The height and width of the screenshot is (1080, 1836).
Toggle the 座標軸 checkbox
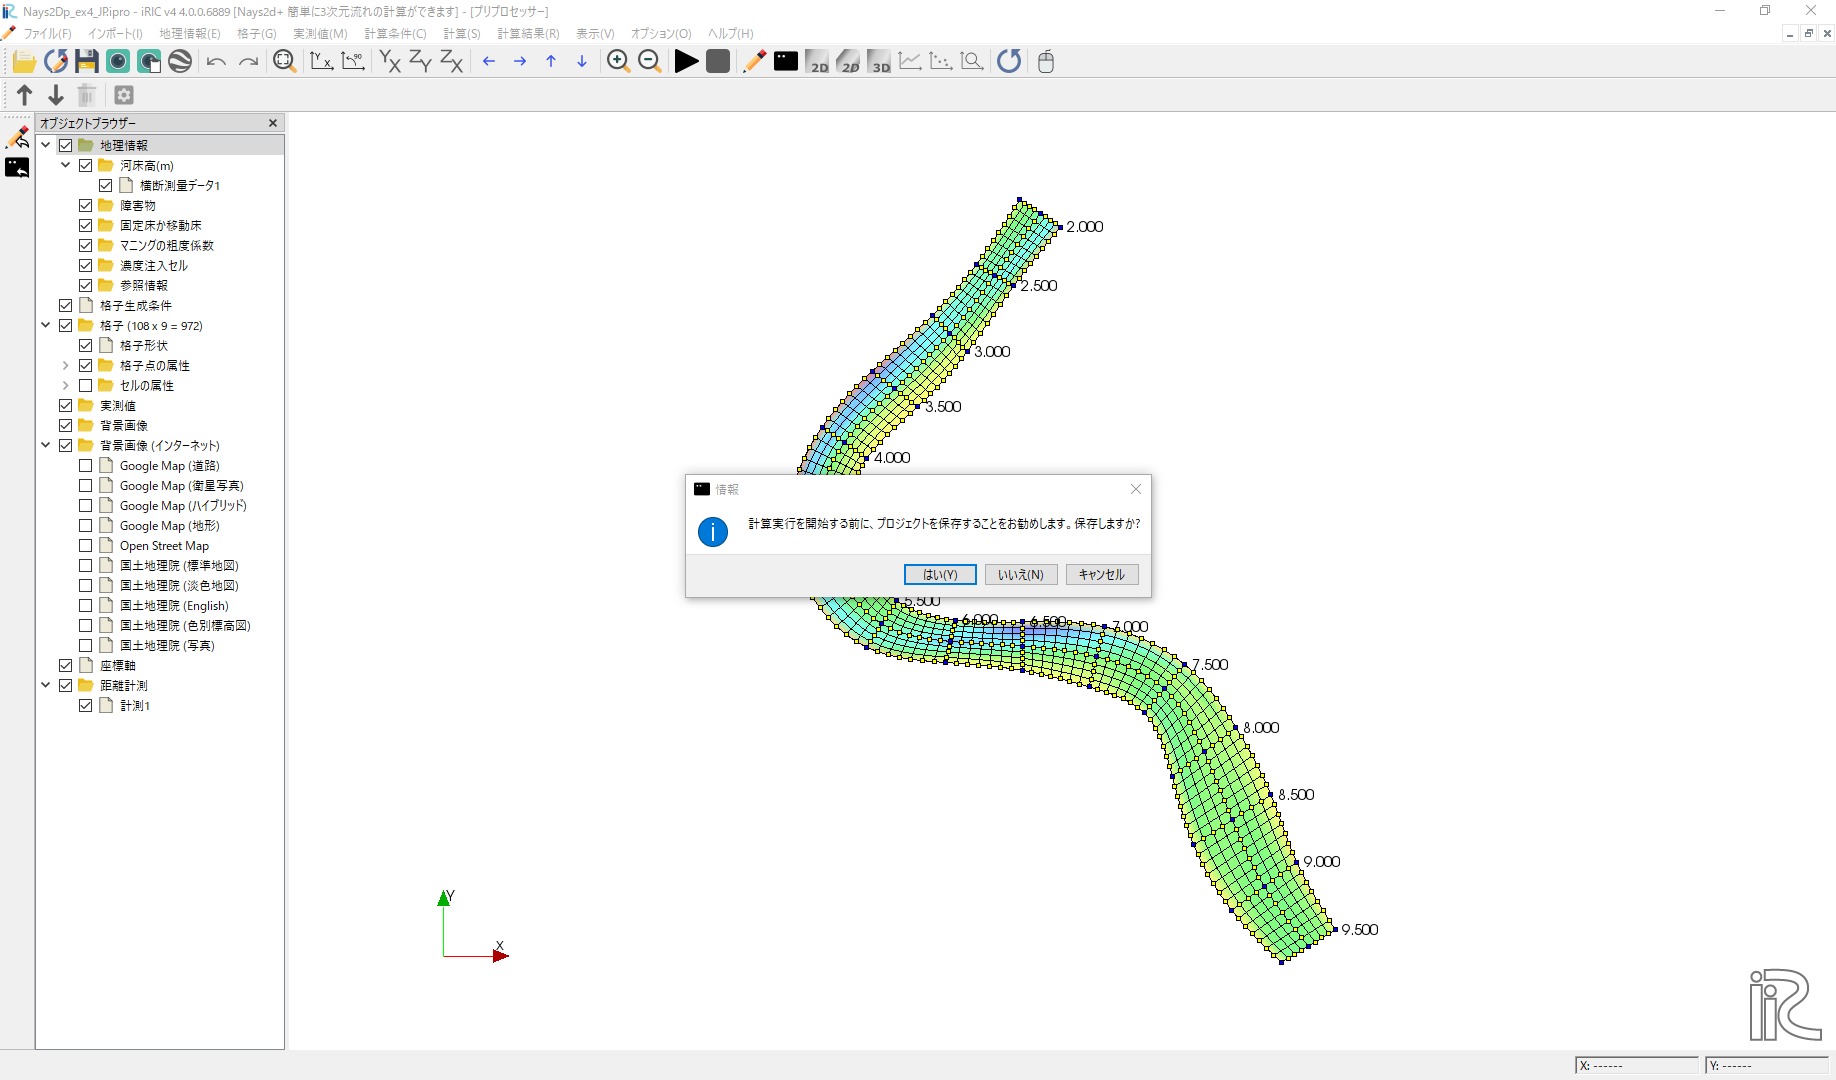pos(66,666)
